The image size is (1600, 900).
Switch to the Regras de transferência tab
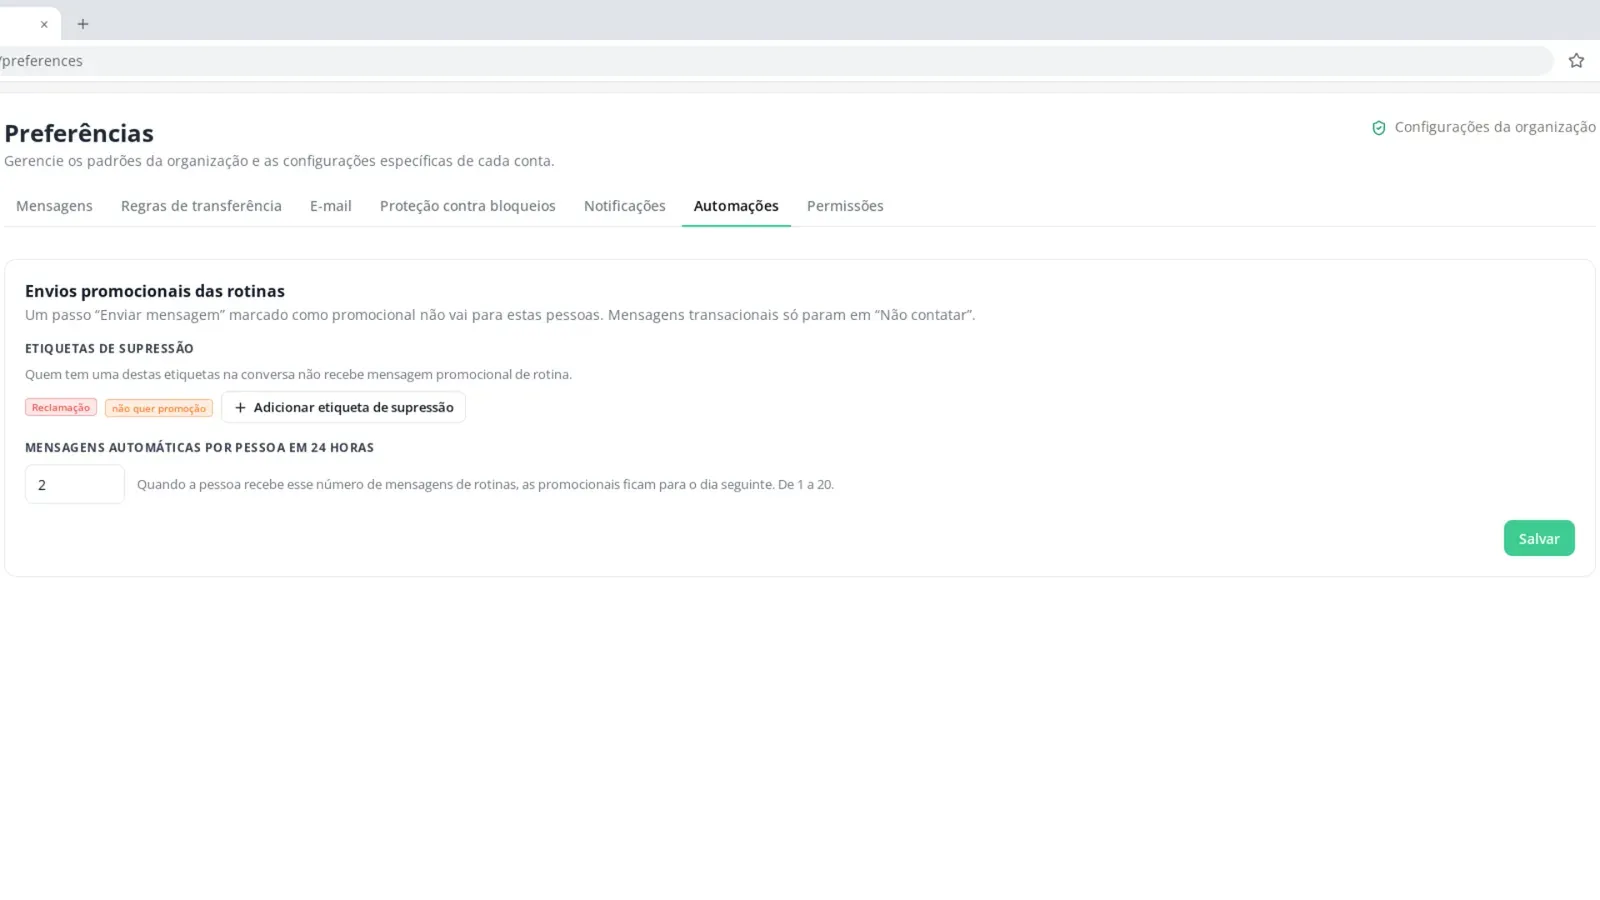201,206
